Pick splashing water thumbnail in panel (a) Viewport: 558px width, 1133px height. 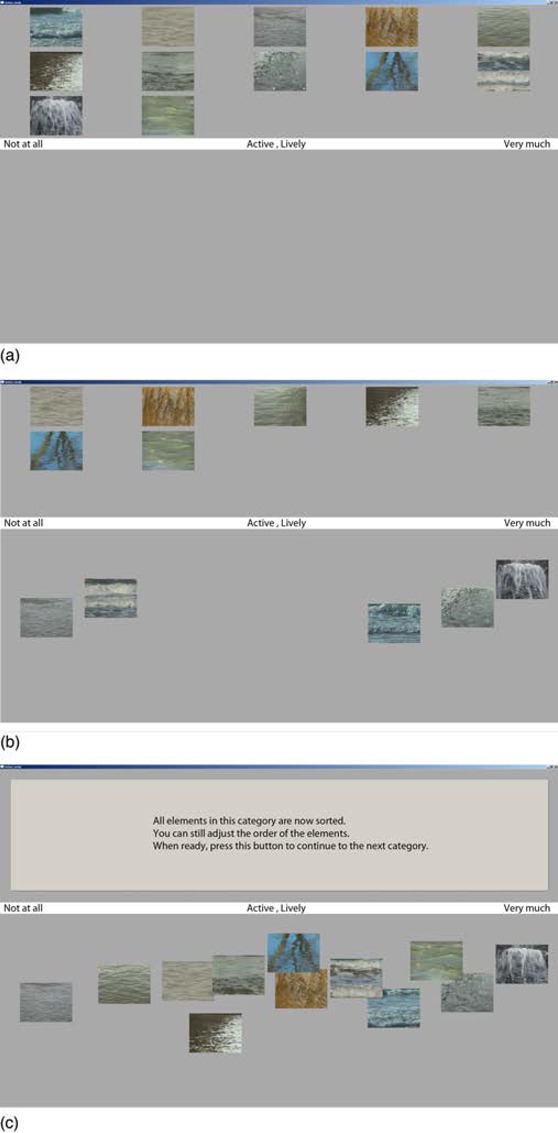coord(280,71)
